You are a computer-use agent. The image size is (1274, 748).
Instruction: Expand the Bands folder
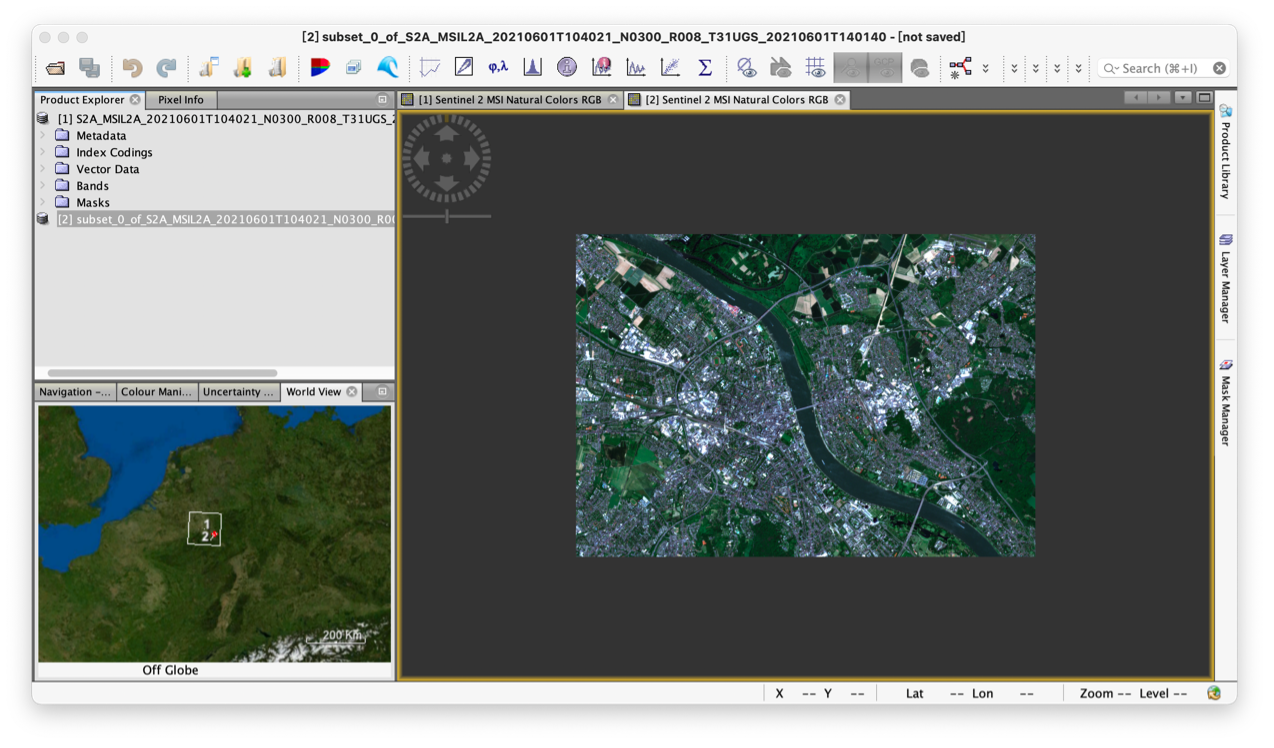click(43, 186)
